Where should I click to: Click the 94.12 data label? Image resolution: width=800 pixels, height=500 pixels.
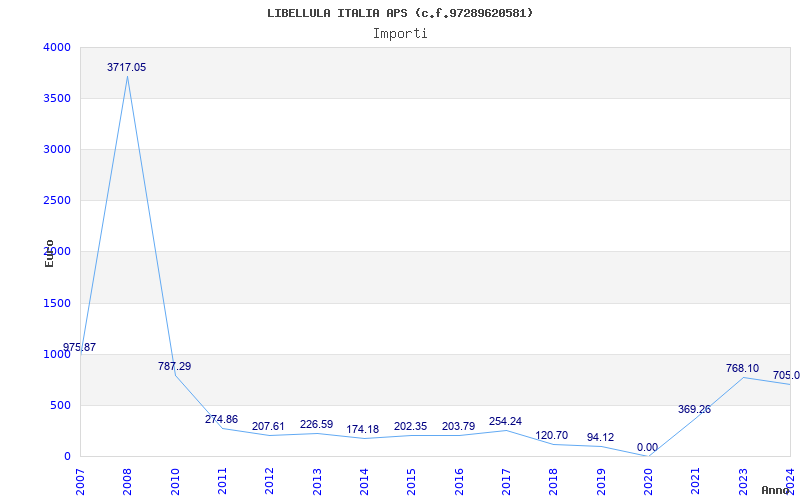[x=601, y=438]
